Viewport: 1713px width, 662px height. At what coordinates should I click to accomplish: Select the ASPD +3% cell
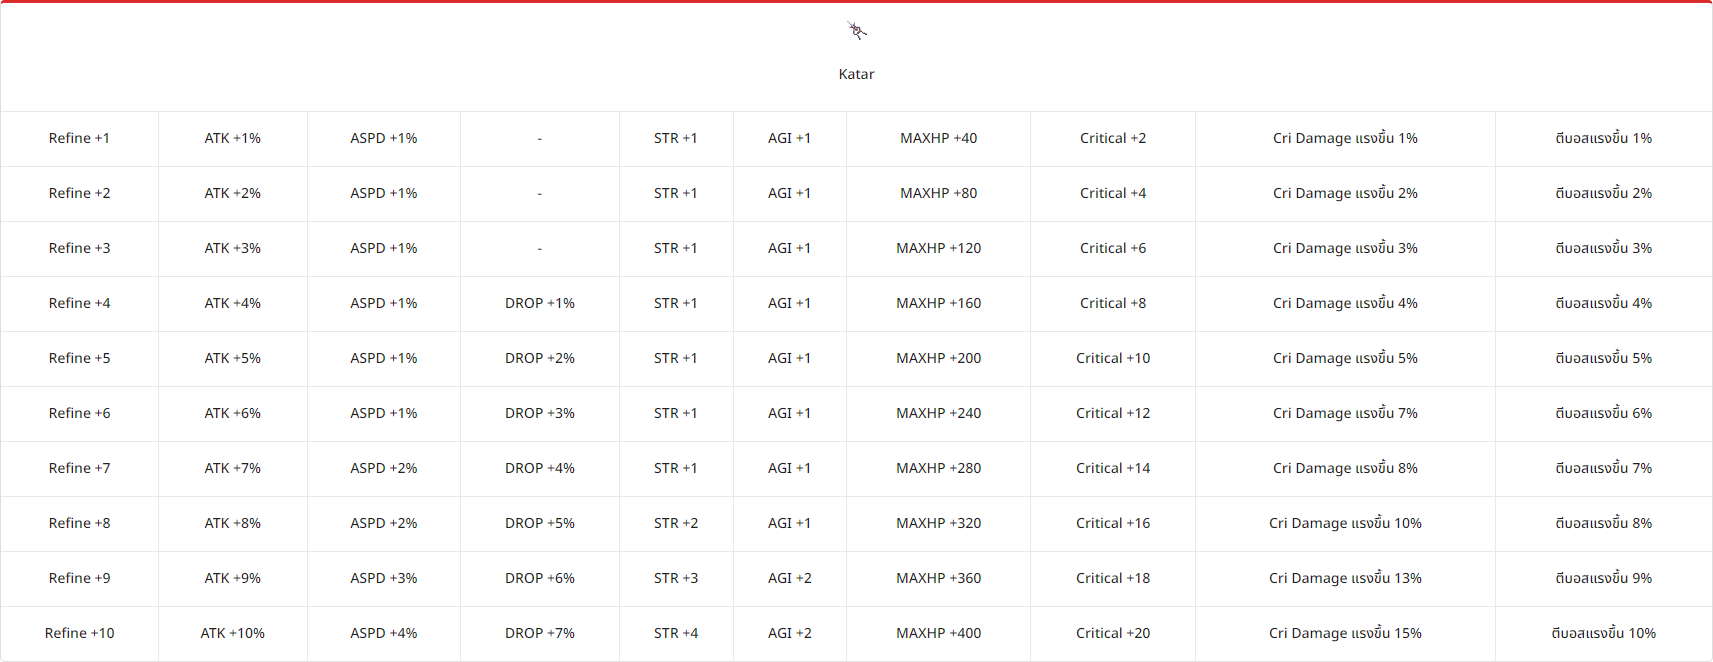click(383, 578)
